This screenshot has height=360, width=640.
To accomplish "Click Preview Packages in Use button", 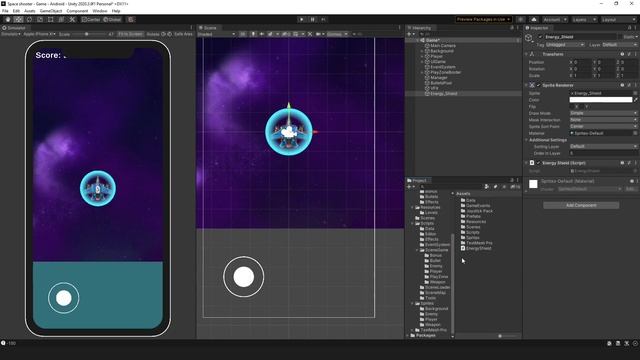I will pyautogui.click(x=483, y=19).
